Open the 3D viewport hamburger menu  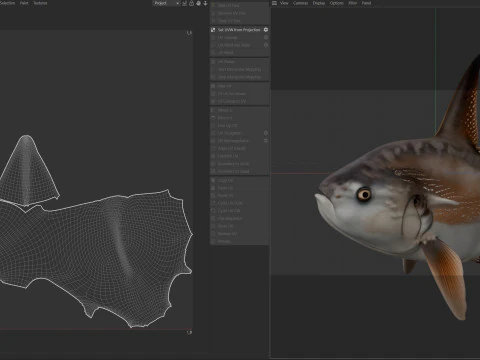point(274,3)
